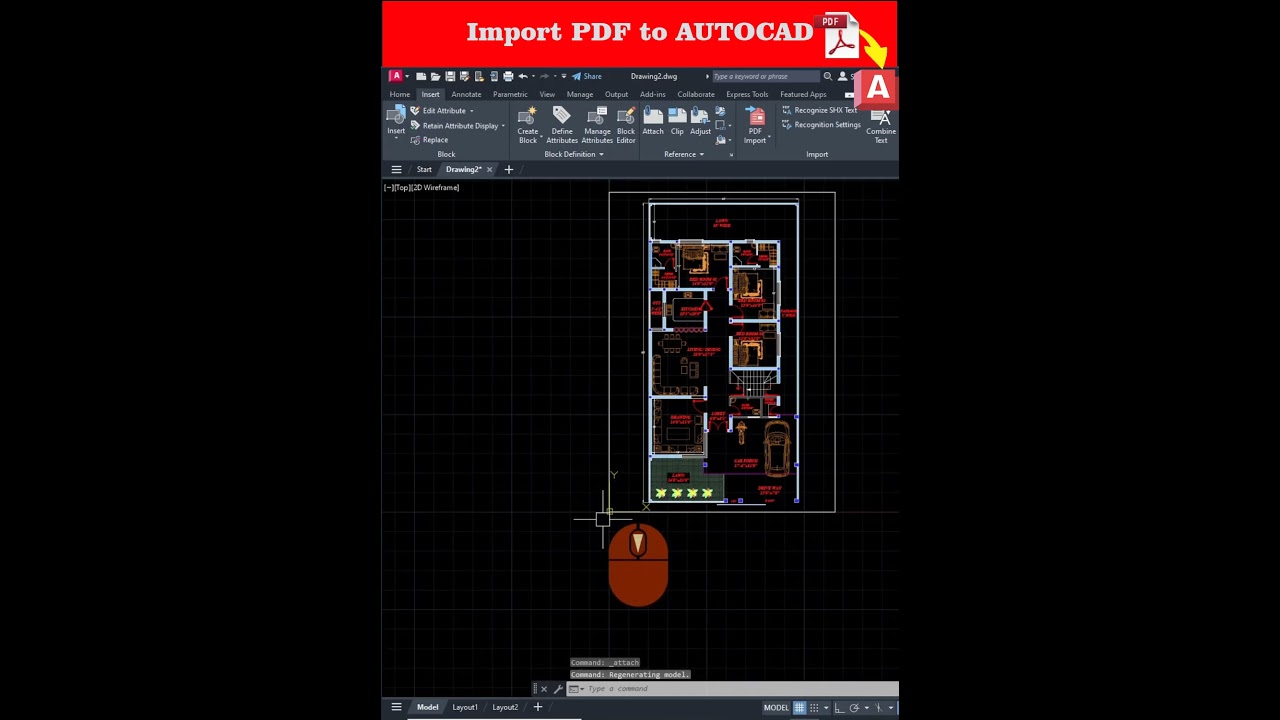This screenshot has width=1280, height=720.
Task: Select the Model layout tab
Action: (427, 707)
